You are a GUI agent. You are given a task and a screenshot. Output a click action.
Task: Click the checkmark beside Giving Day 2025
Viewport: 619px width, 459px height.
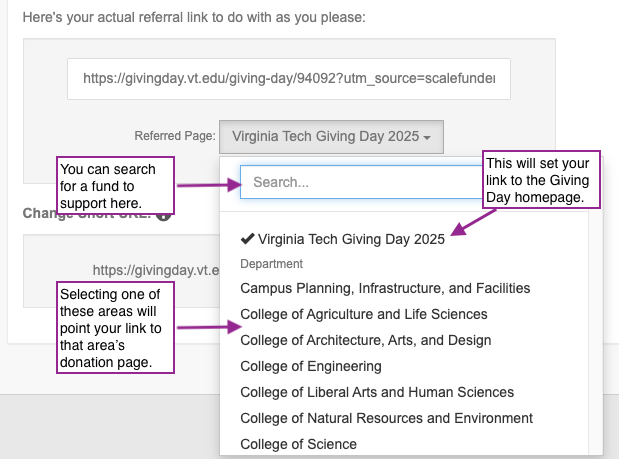[x=247, y=239]
